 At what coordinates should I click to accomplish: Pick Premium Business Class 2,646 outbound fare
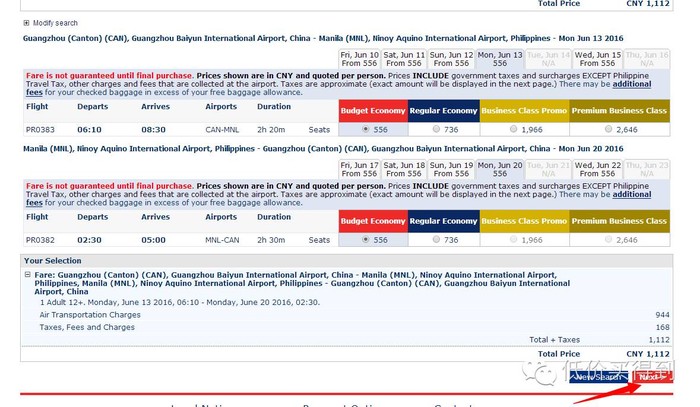click(x=606, y=129)
